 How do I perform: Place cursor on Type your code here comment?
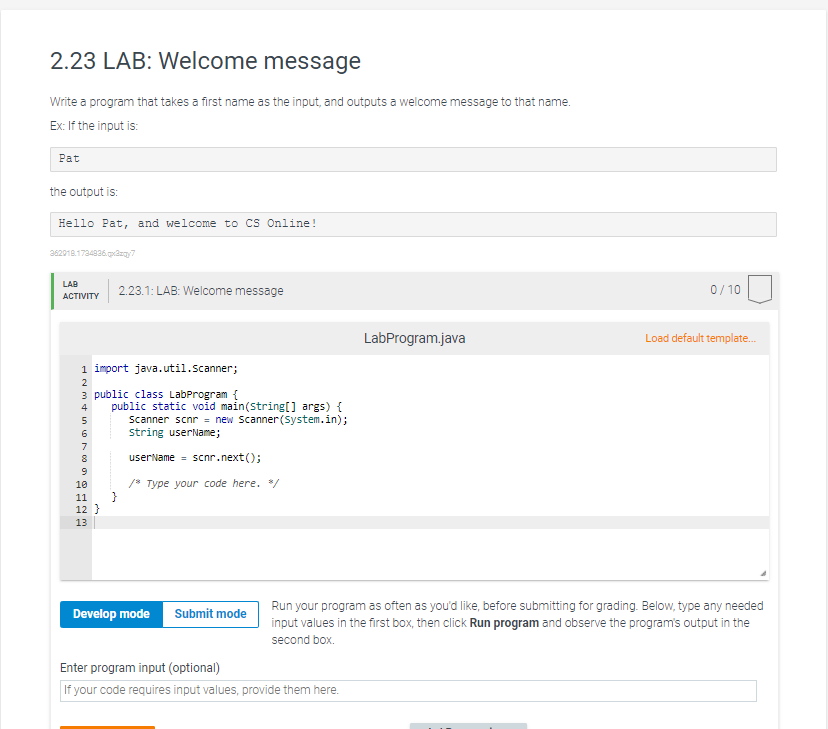point(204,484)
